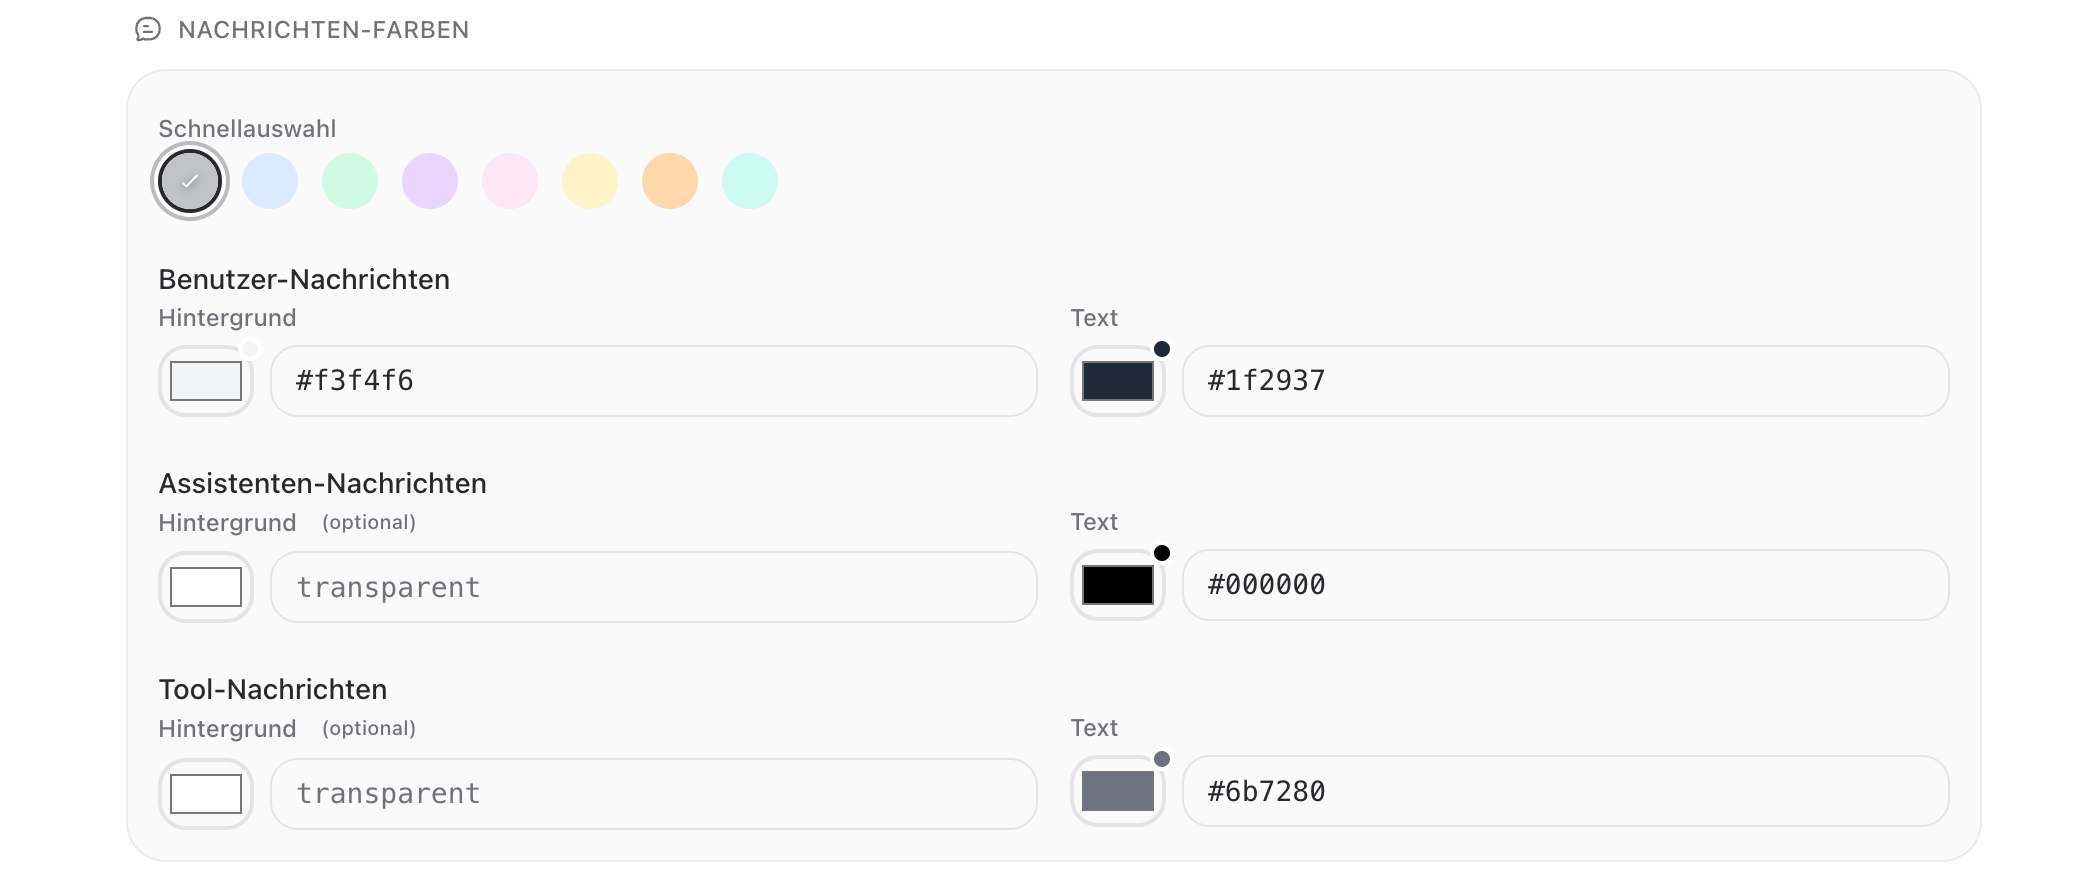The width and height of the screenshot is (2084, 876).
Task: Focus the #f3f4f6 background hex field
Action: [654, 381]
